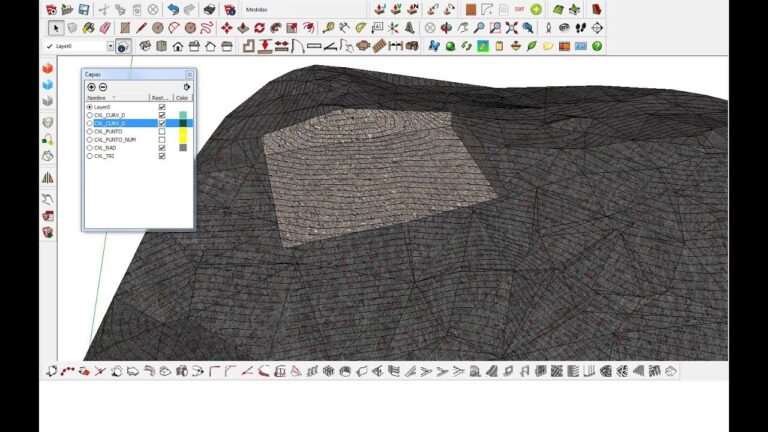The image size is (768, 432).
Task: Click the add layer plus button
Action: (x=91, y=87)
